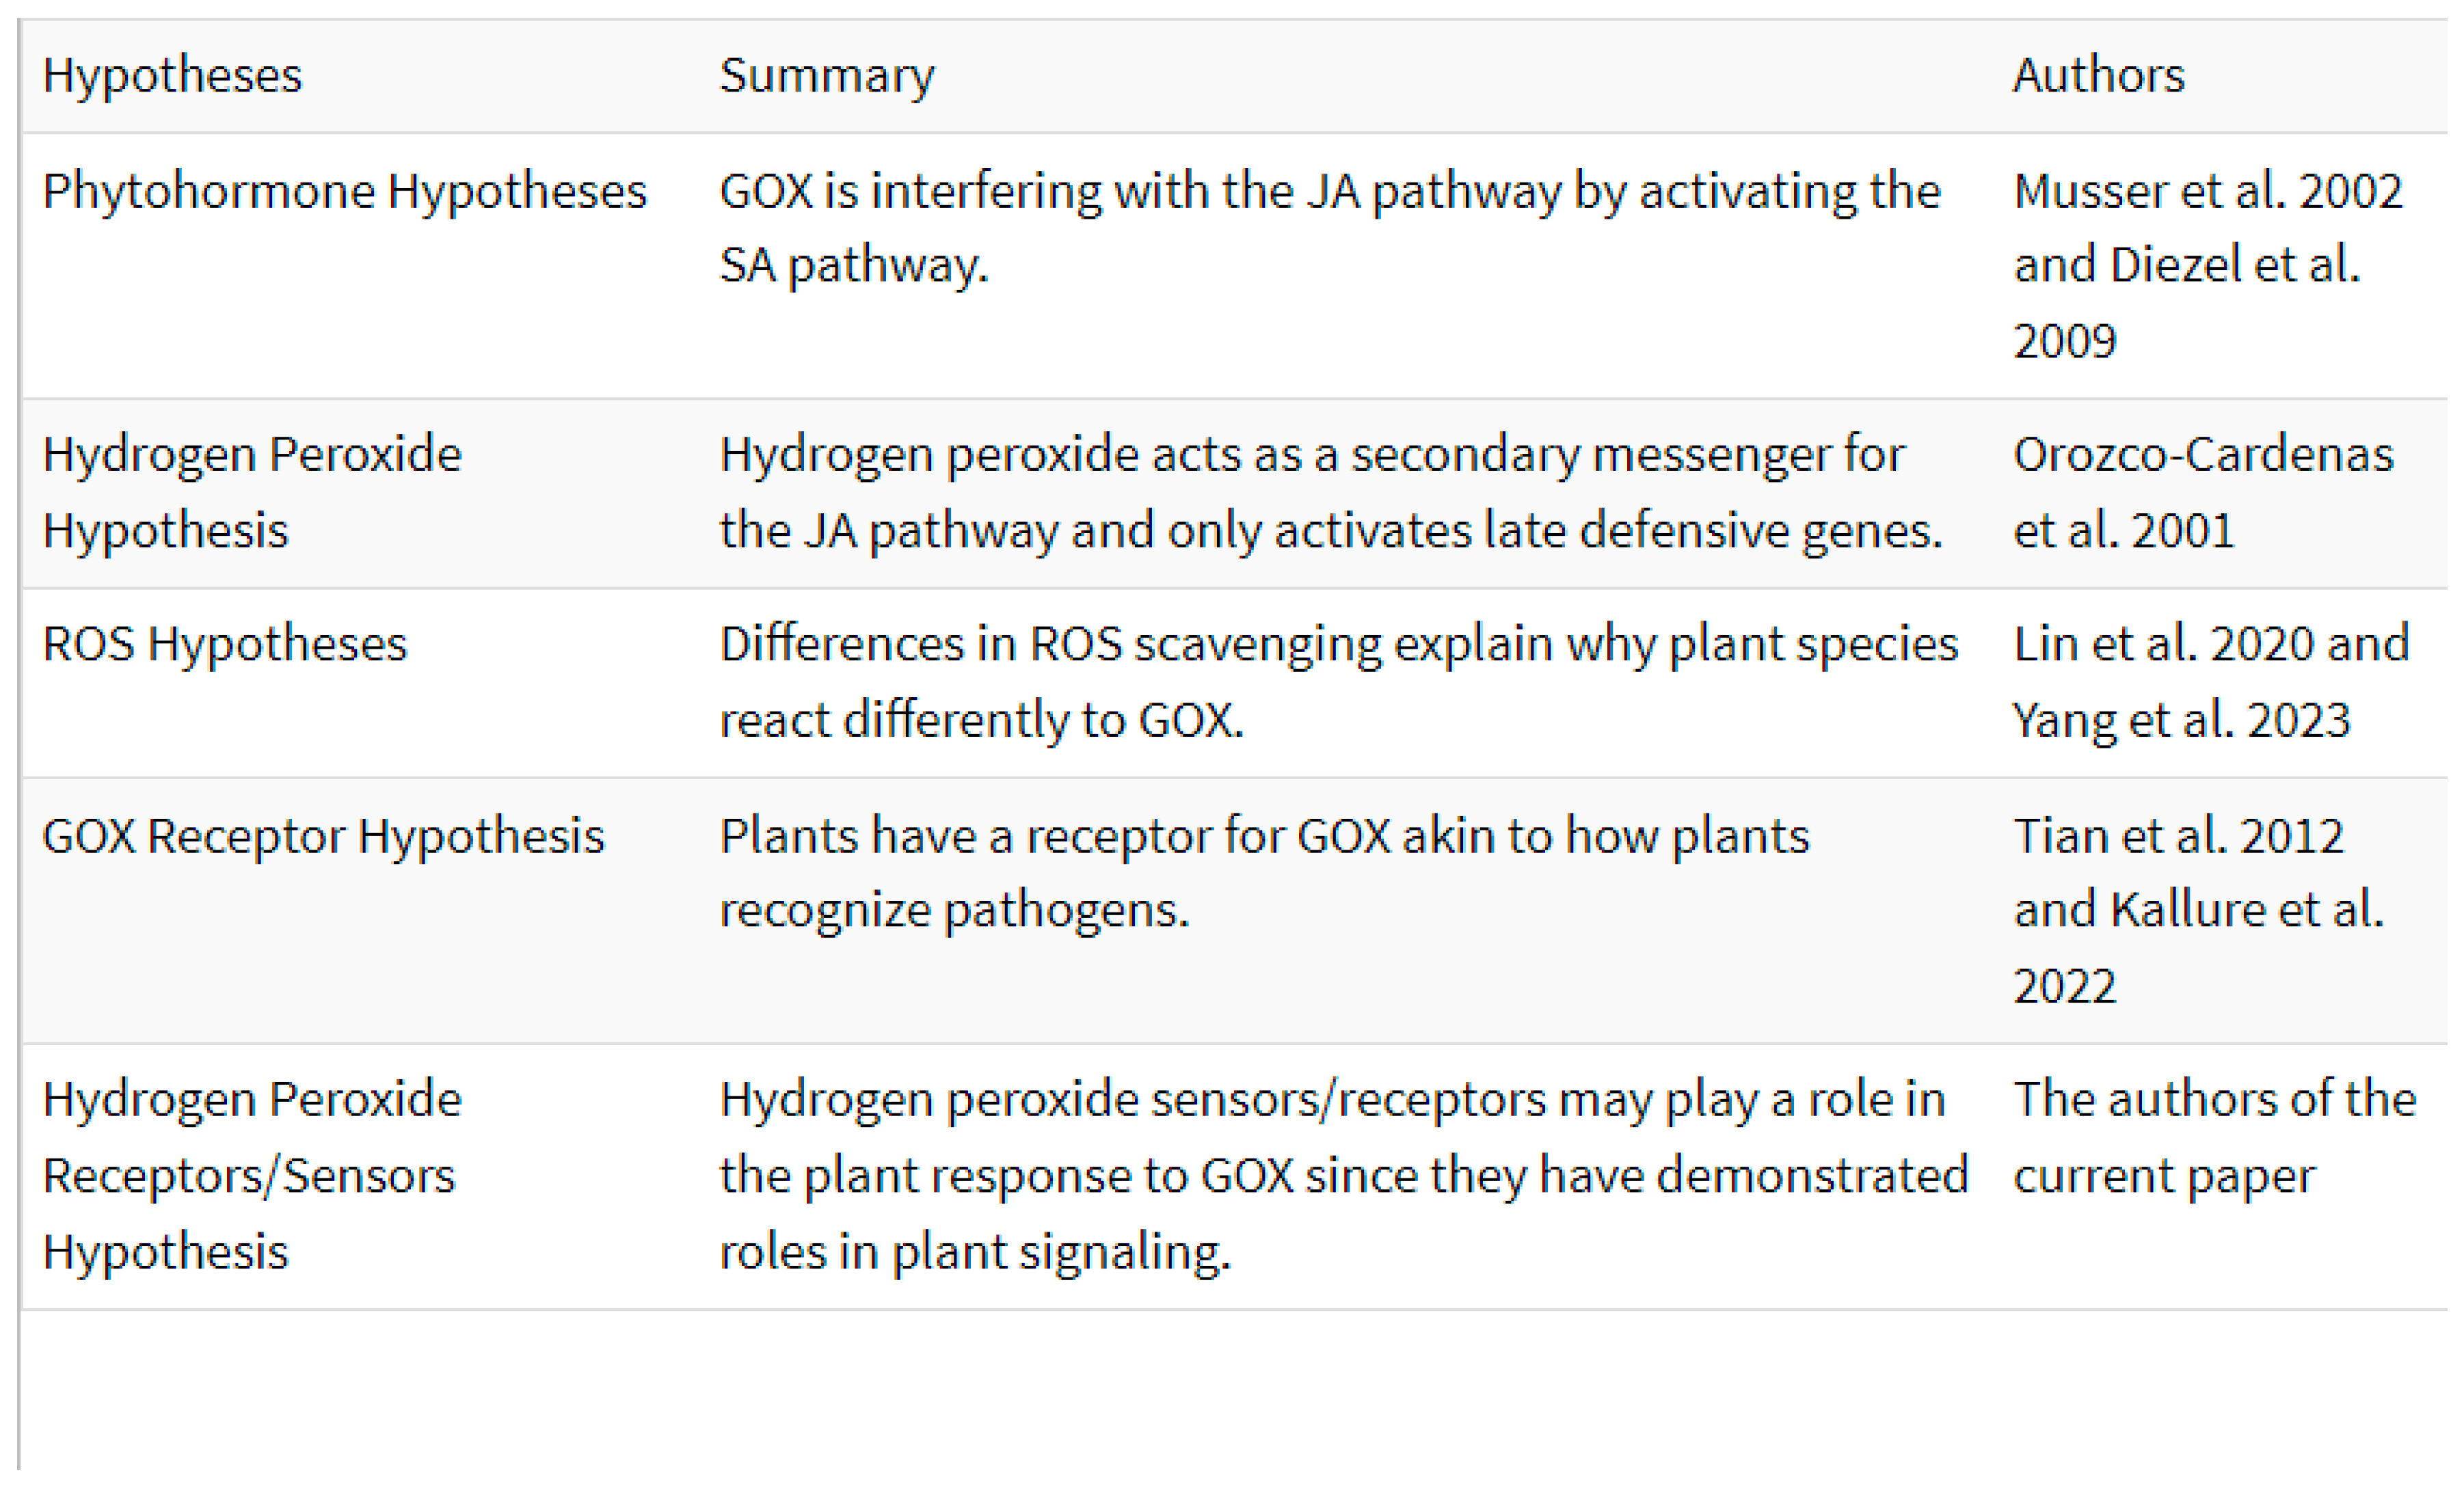Click the Yang et al. 2023 citation
This screenshot has width=2464, height=1490.
coord(2181,720)
